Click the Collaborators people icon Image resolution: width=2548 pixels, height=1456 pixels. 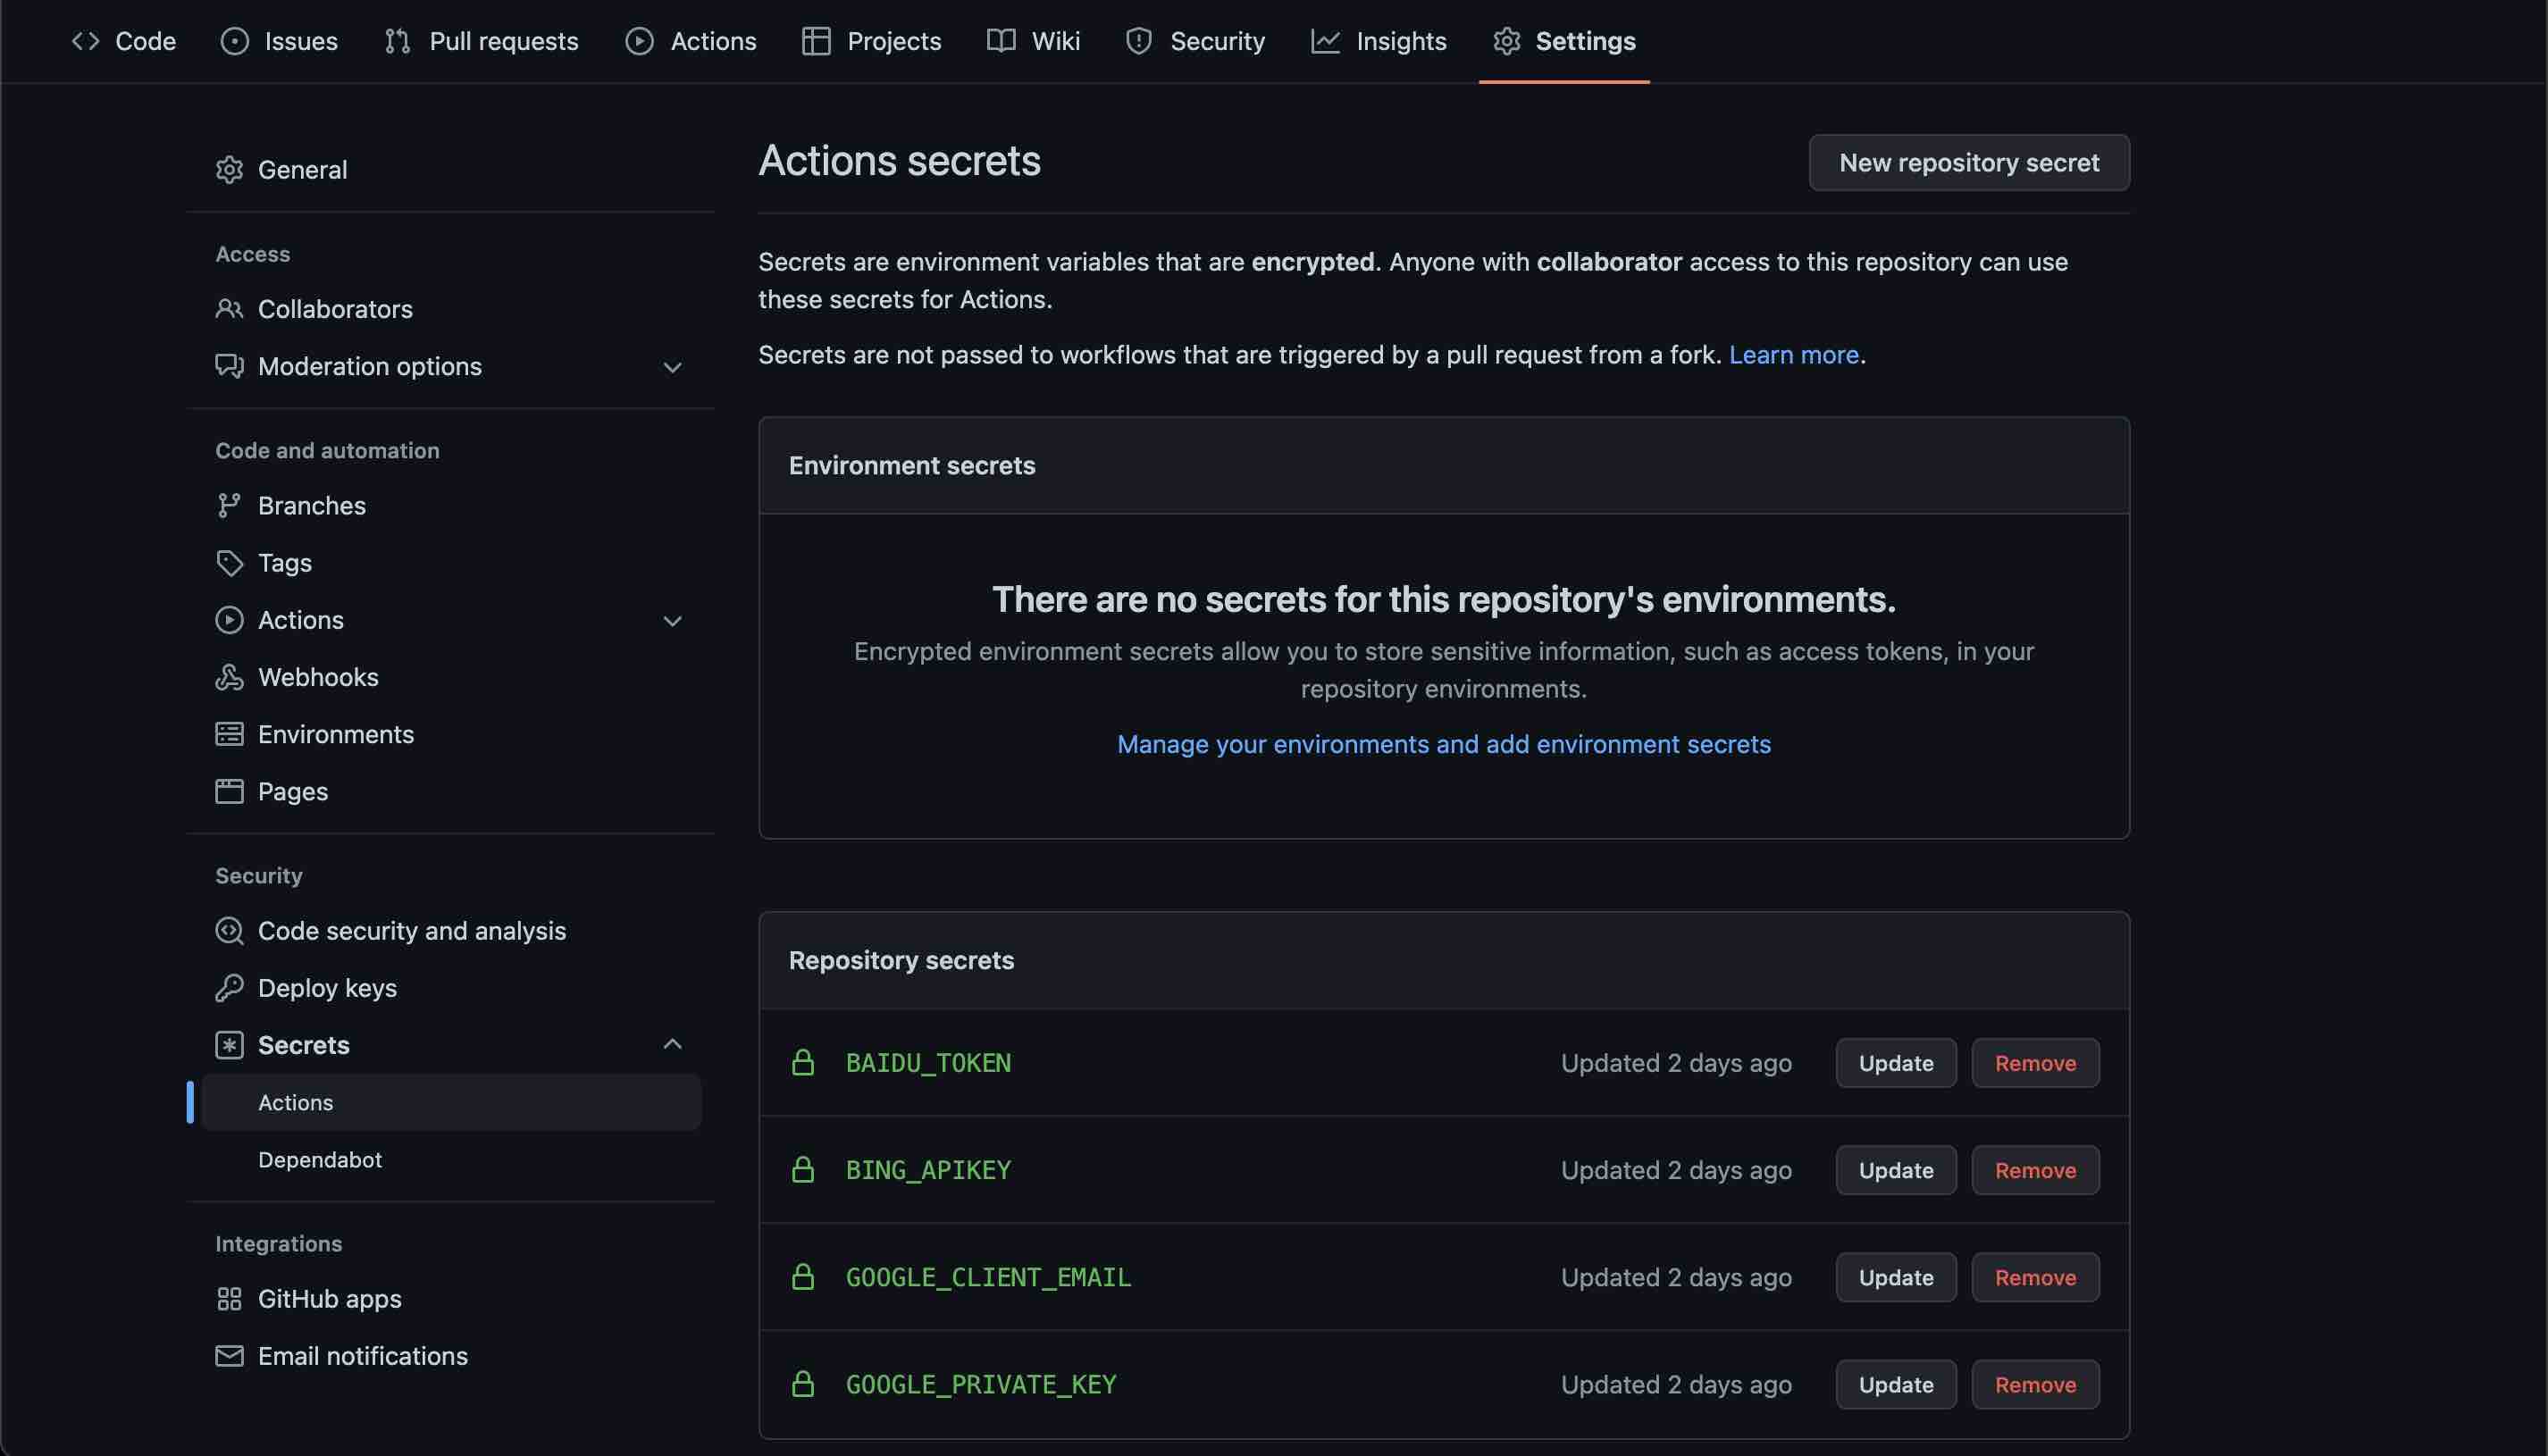[x=229, y=309]
